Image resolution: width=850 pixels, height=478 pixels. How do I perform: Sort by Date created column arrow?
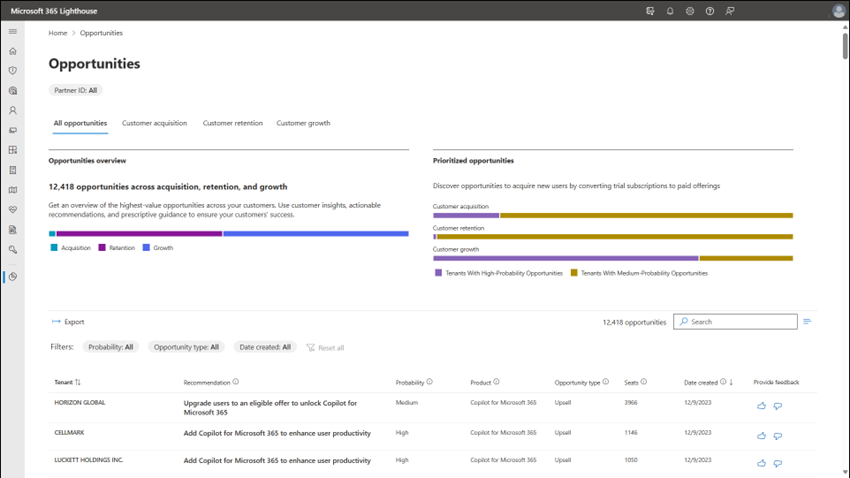point(731,382)
